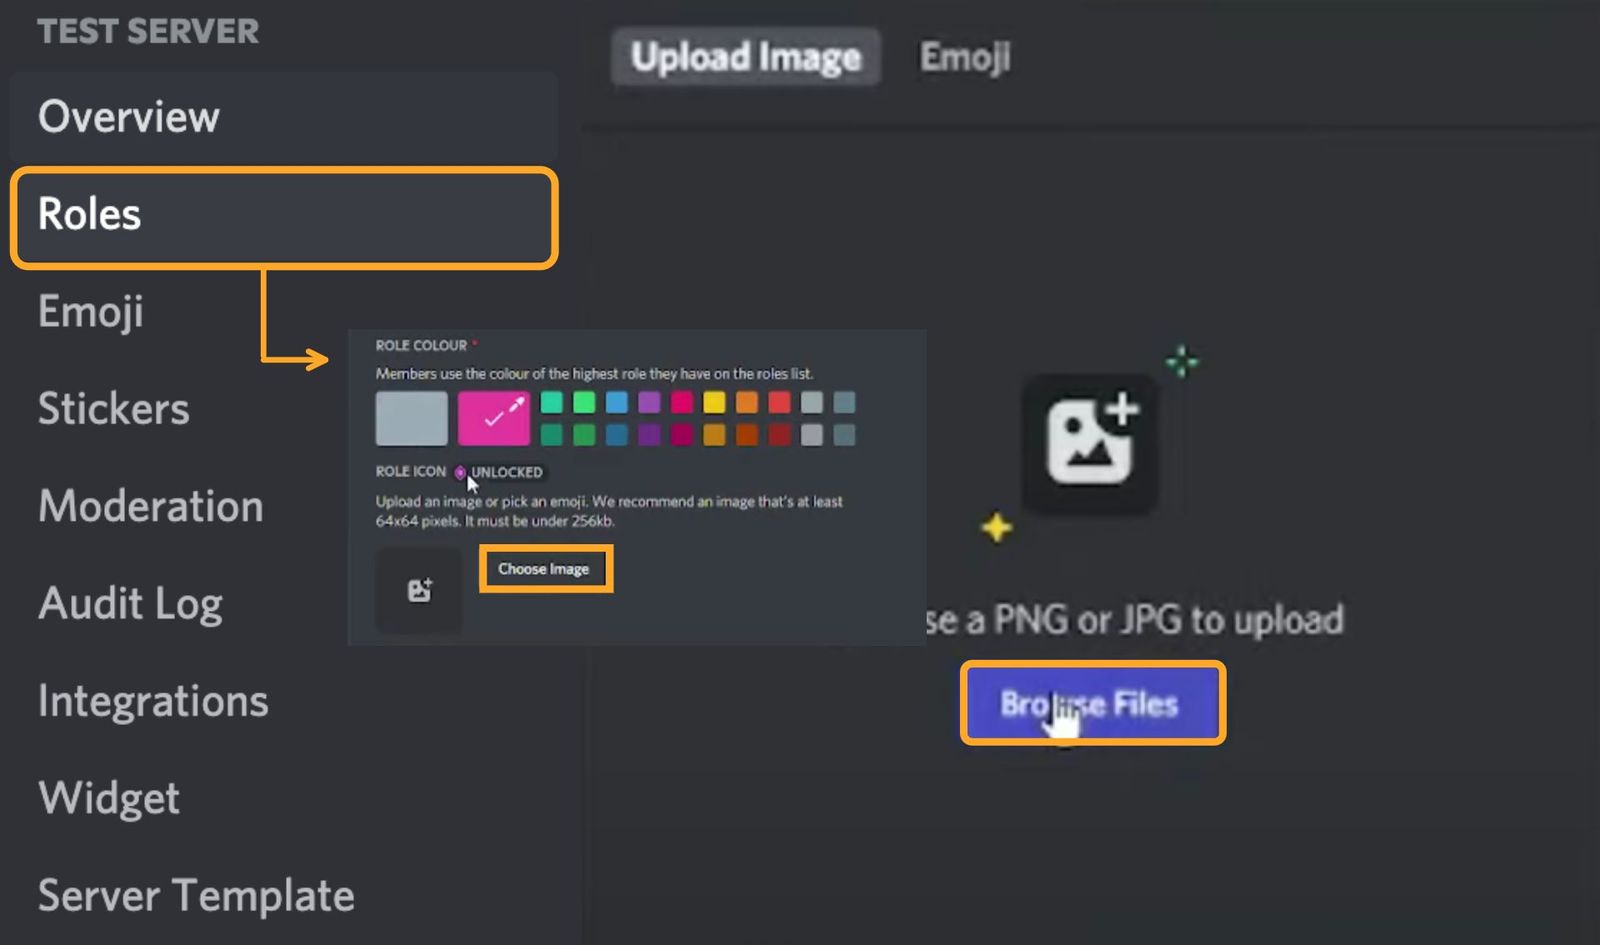This screenshot has width=1600, height=945.
Task: Select the default grey role colour
Action: [x=410, y=417]
